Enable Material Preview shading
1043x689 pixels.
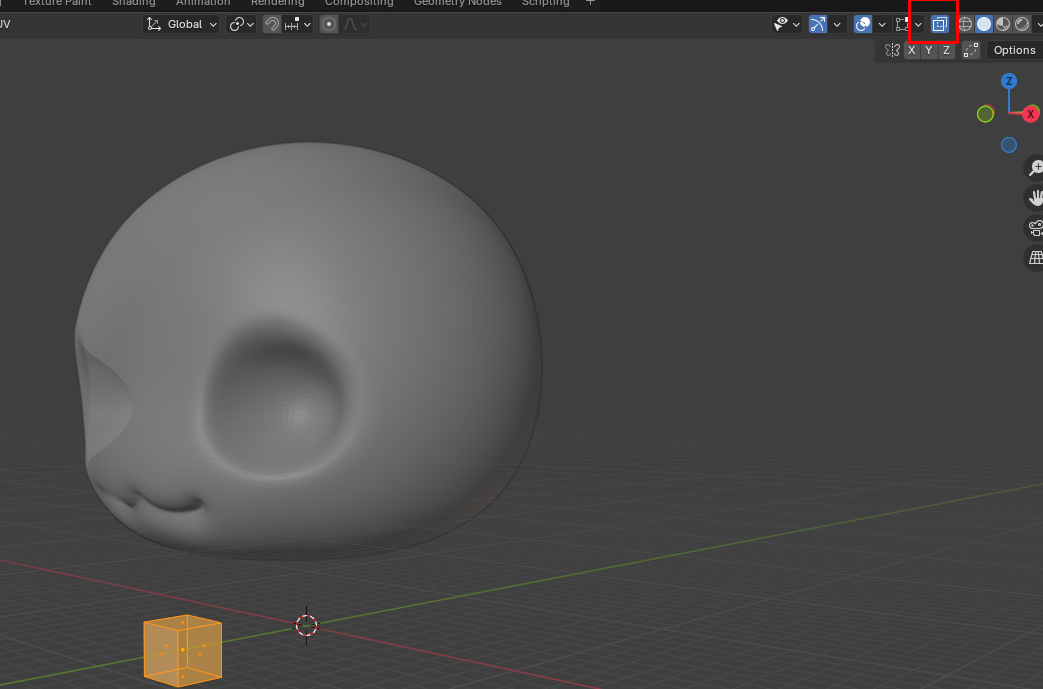[x=1003, y=24]
